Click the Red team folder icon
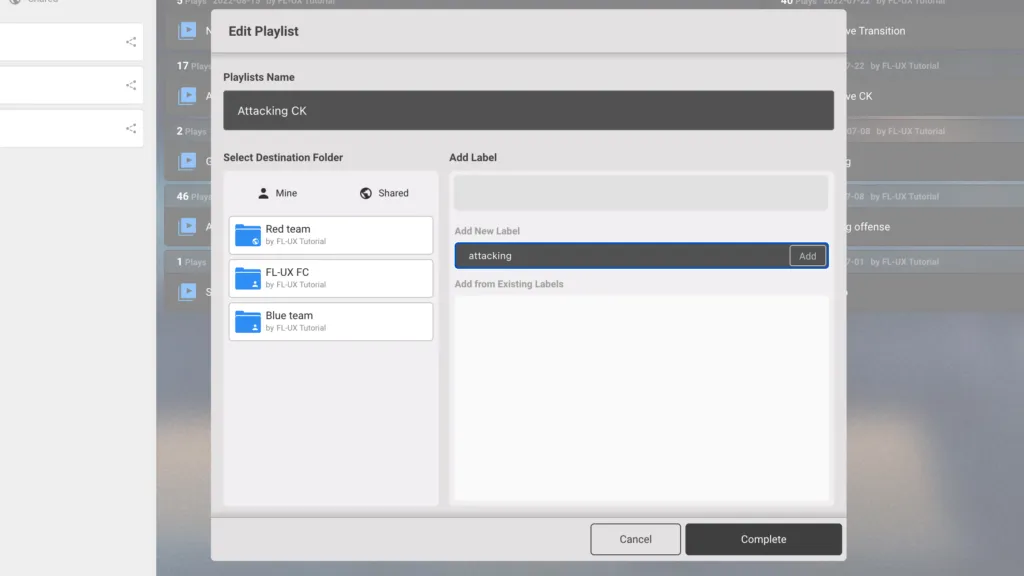This screenshot has height=576, width=1024. (248, 235)
